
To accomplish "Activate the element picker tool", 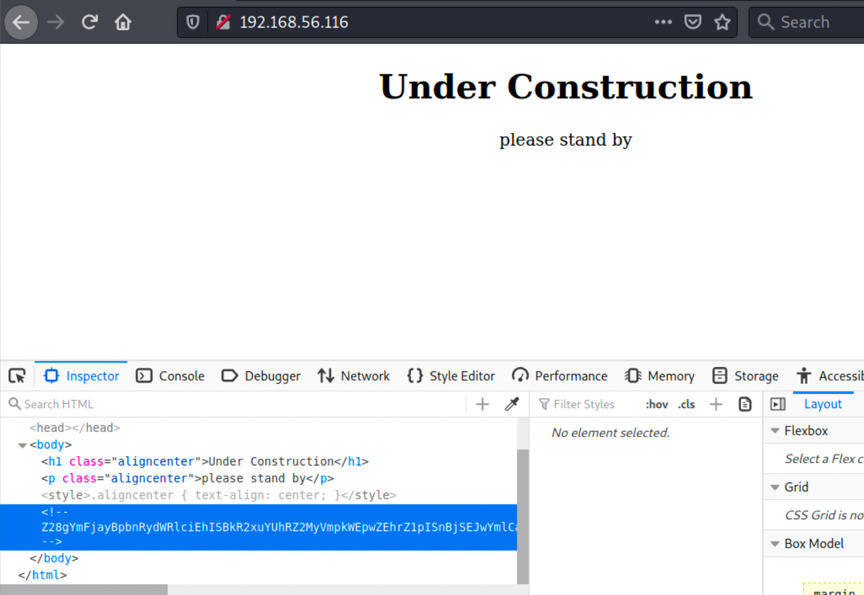I will click(17, 376).
